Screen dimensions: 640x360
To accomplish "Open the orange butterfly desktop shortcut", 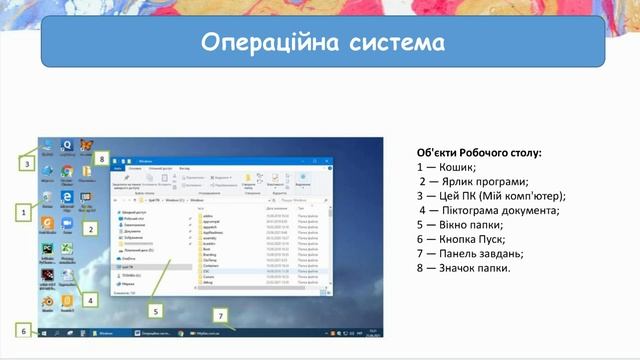I will pos(87,146).
